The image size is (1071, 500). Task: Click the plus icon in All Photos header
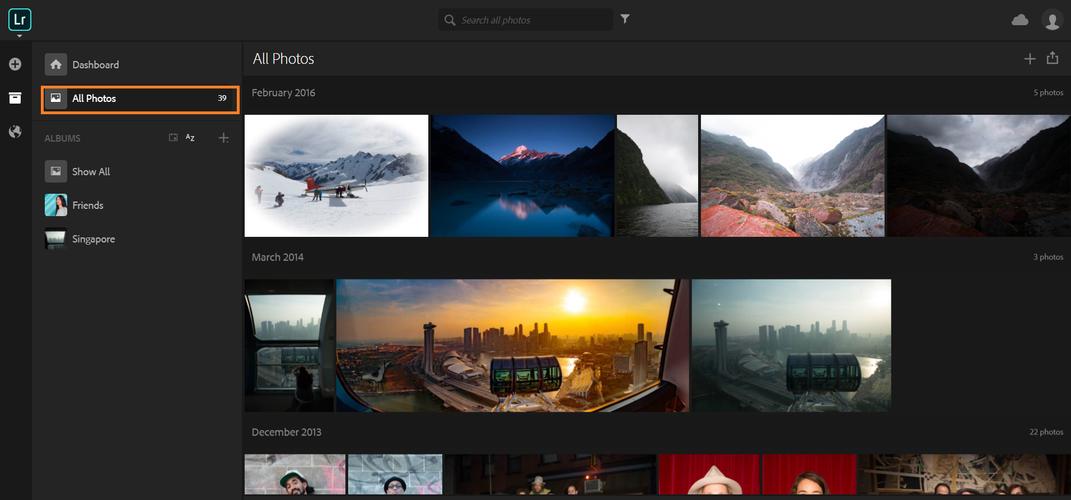[x=1029, y=59]
